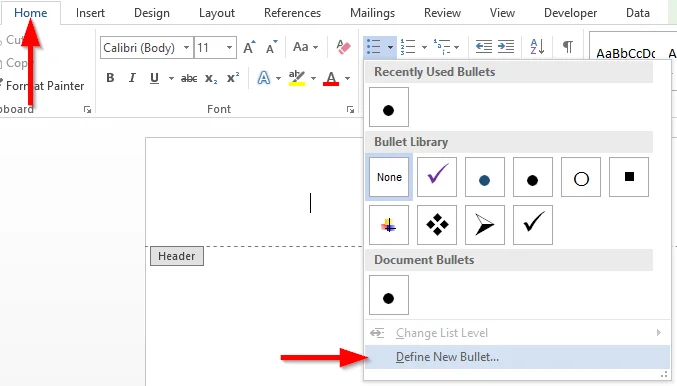Expand the Numbering dropdown arrow
Viewport: 677px width, 386px height.
point(424,47)
